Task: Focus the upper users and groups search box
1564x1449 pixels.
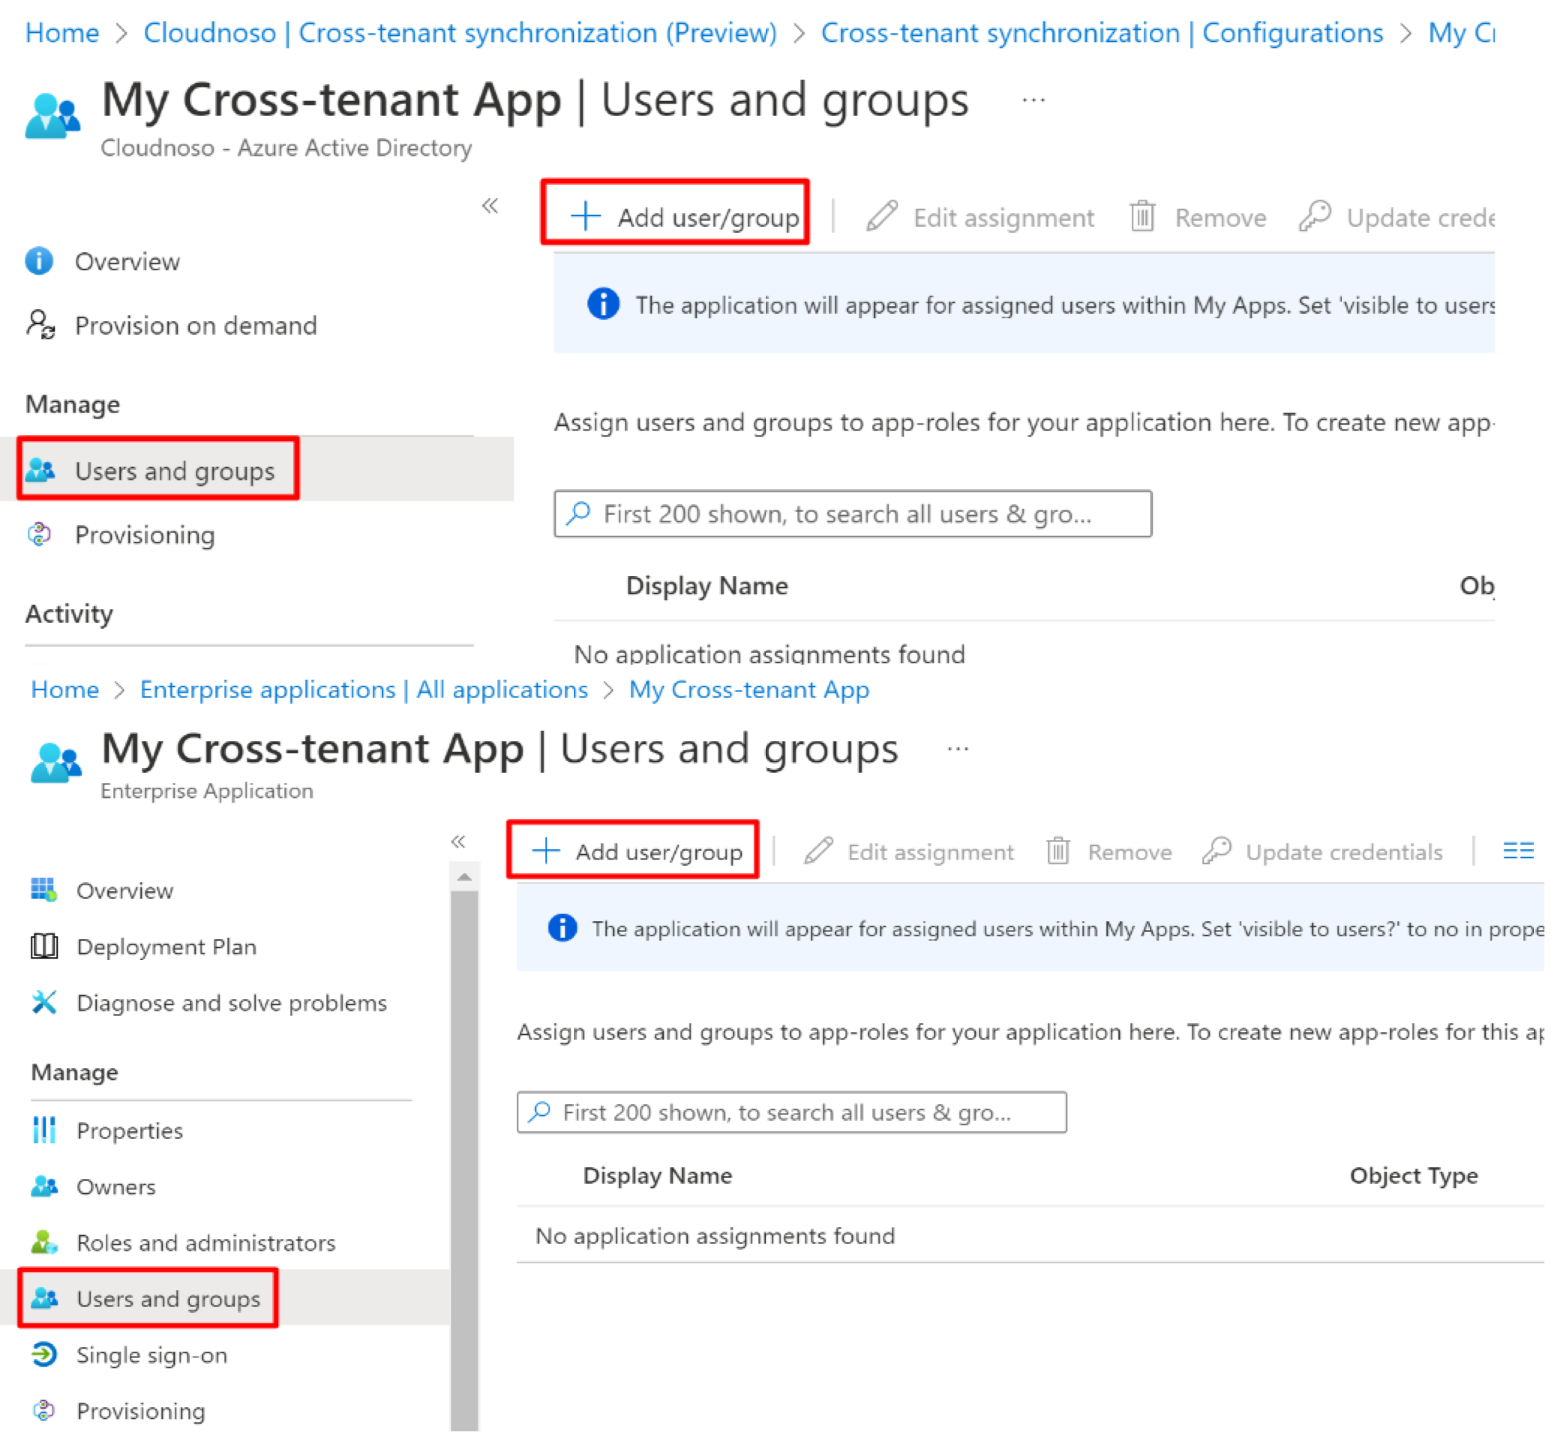Action: [x=852, y=514]
